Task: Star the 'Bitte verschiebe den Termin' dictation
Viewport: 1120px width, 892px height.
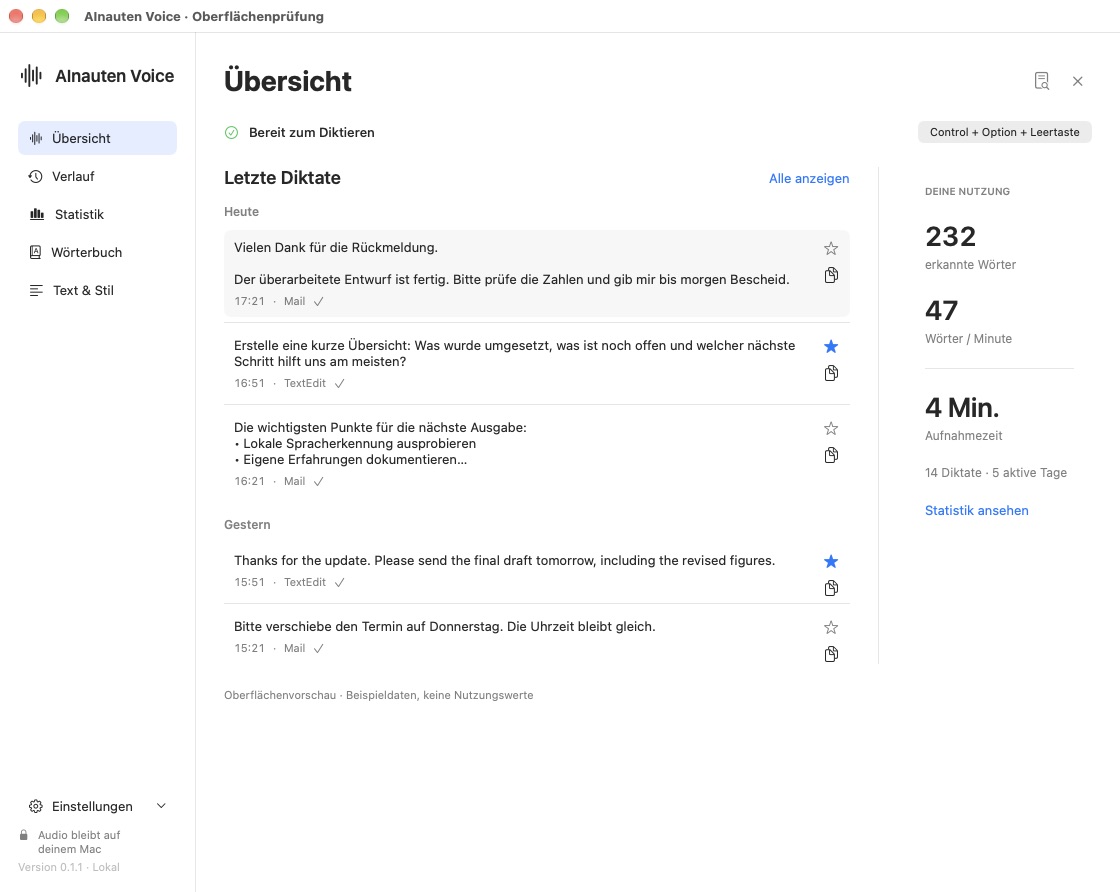Action: (x=831, y=628)
